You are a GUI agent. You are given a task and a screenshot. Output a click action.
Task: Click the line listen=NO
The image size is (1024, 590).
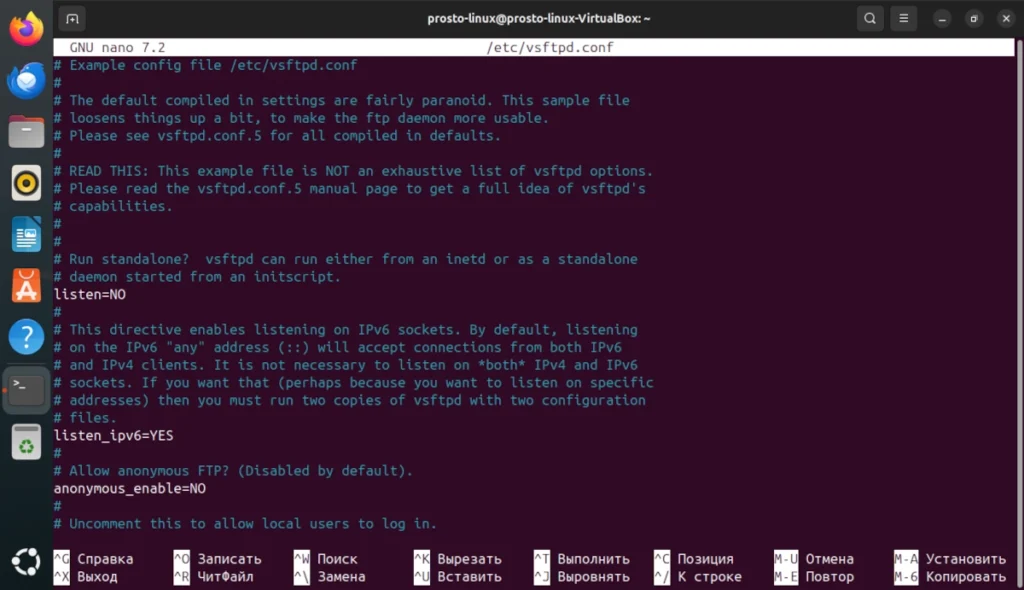point(89,295)
